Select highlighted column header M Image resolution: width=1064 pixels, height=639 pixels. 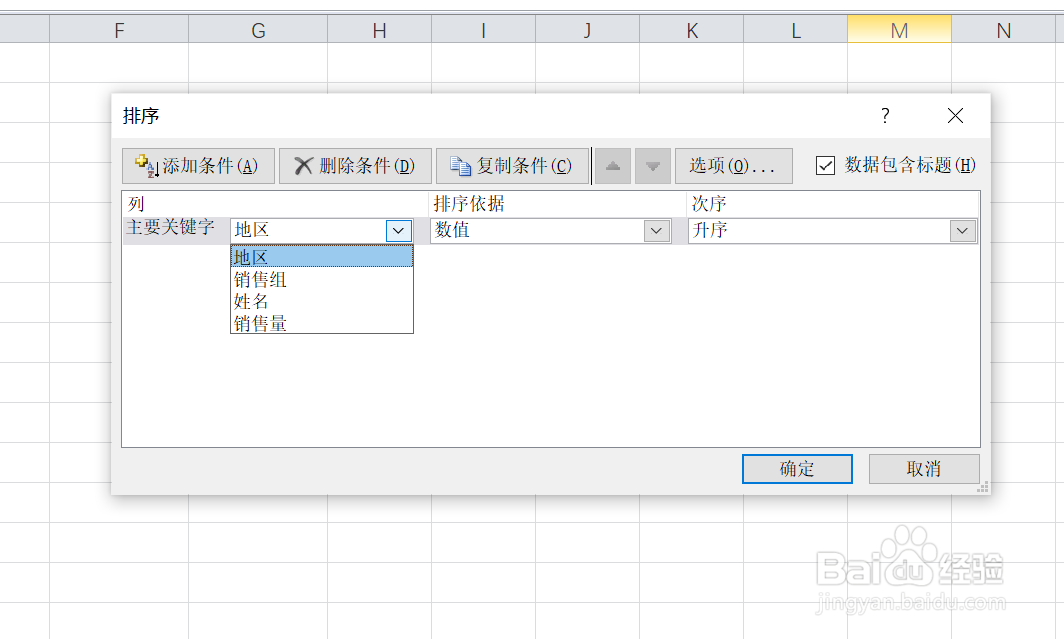900,30
